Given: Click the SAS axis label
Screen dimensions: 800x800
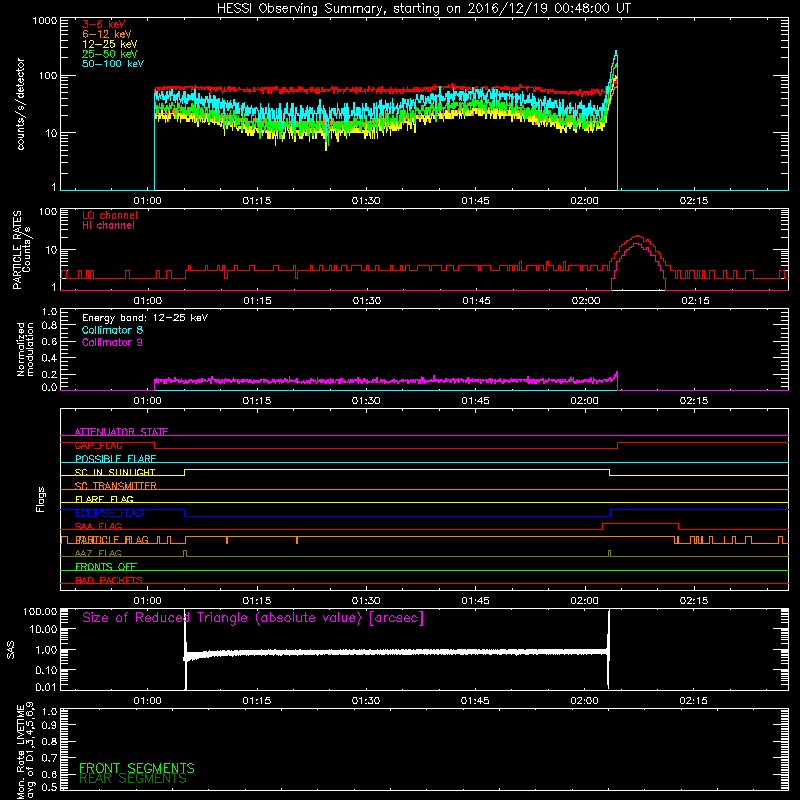Looking at the screenshot, I should [x=11, y=650].
